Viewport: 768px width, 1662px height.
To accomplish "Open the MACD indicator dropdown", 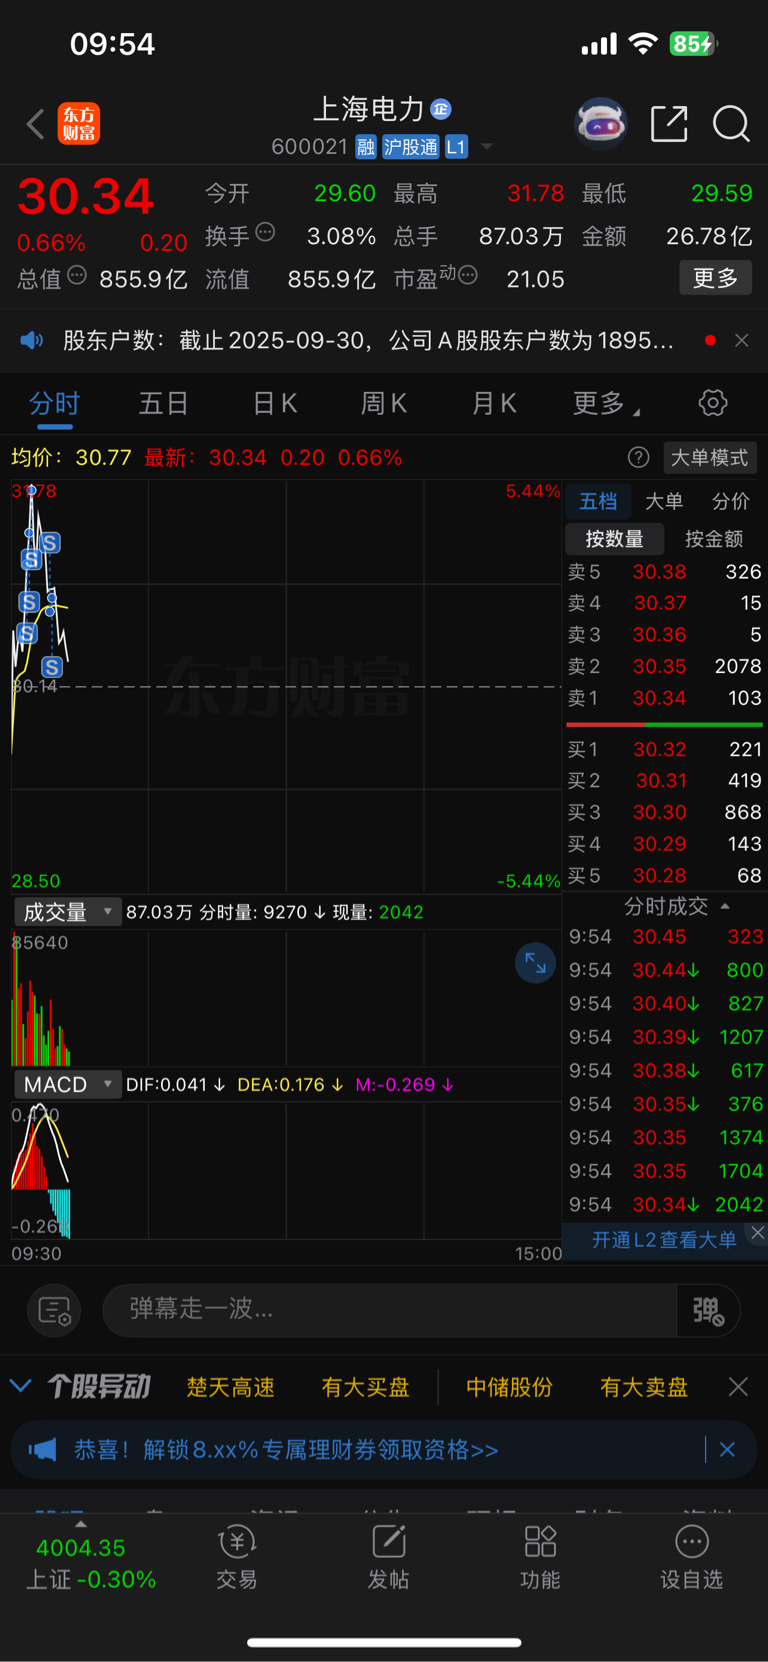I will (x=68, y=1084).
